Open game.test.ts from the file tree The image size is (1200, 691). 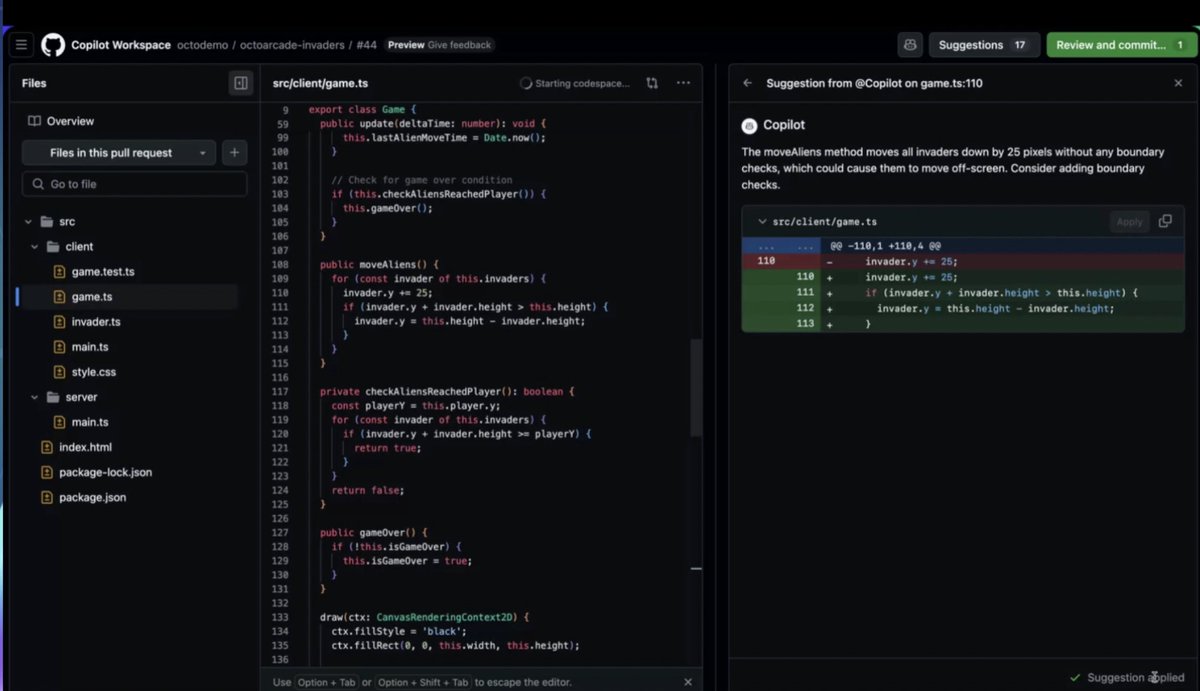click(103, 272)
